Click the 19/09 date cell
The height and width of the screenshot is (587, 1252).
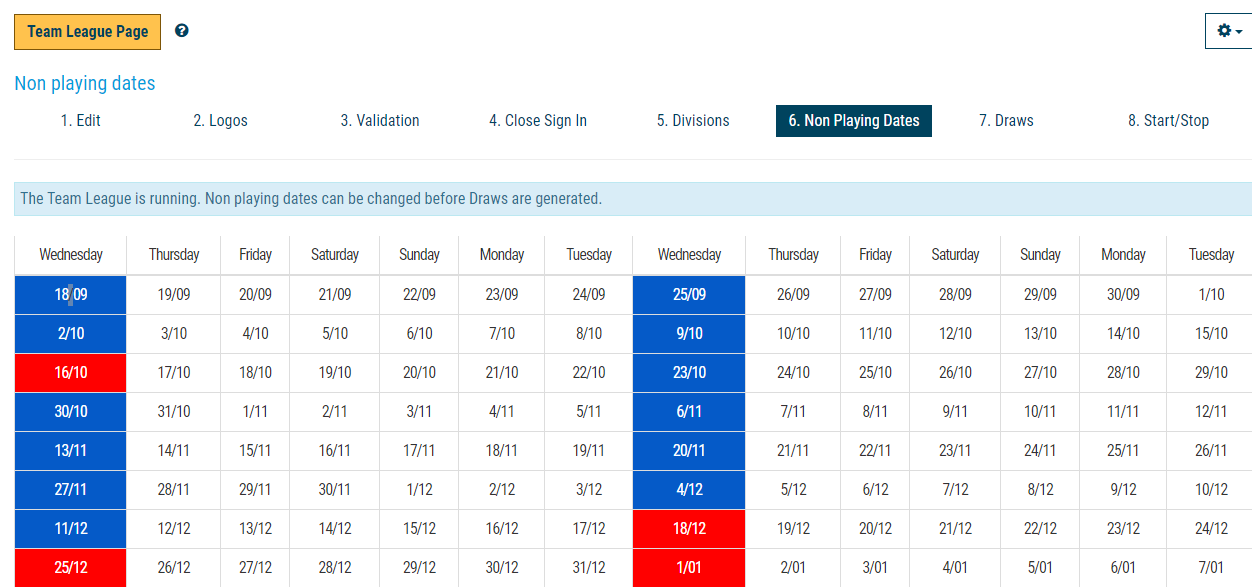tap(174, 295)
